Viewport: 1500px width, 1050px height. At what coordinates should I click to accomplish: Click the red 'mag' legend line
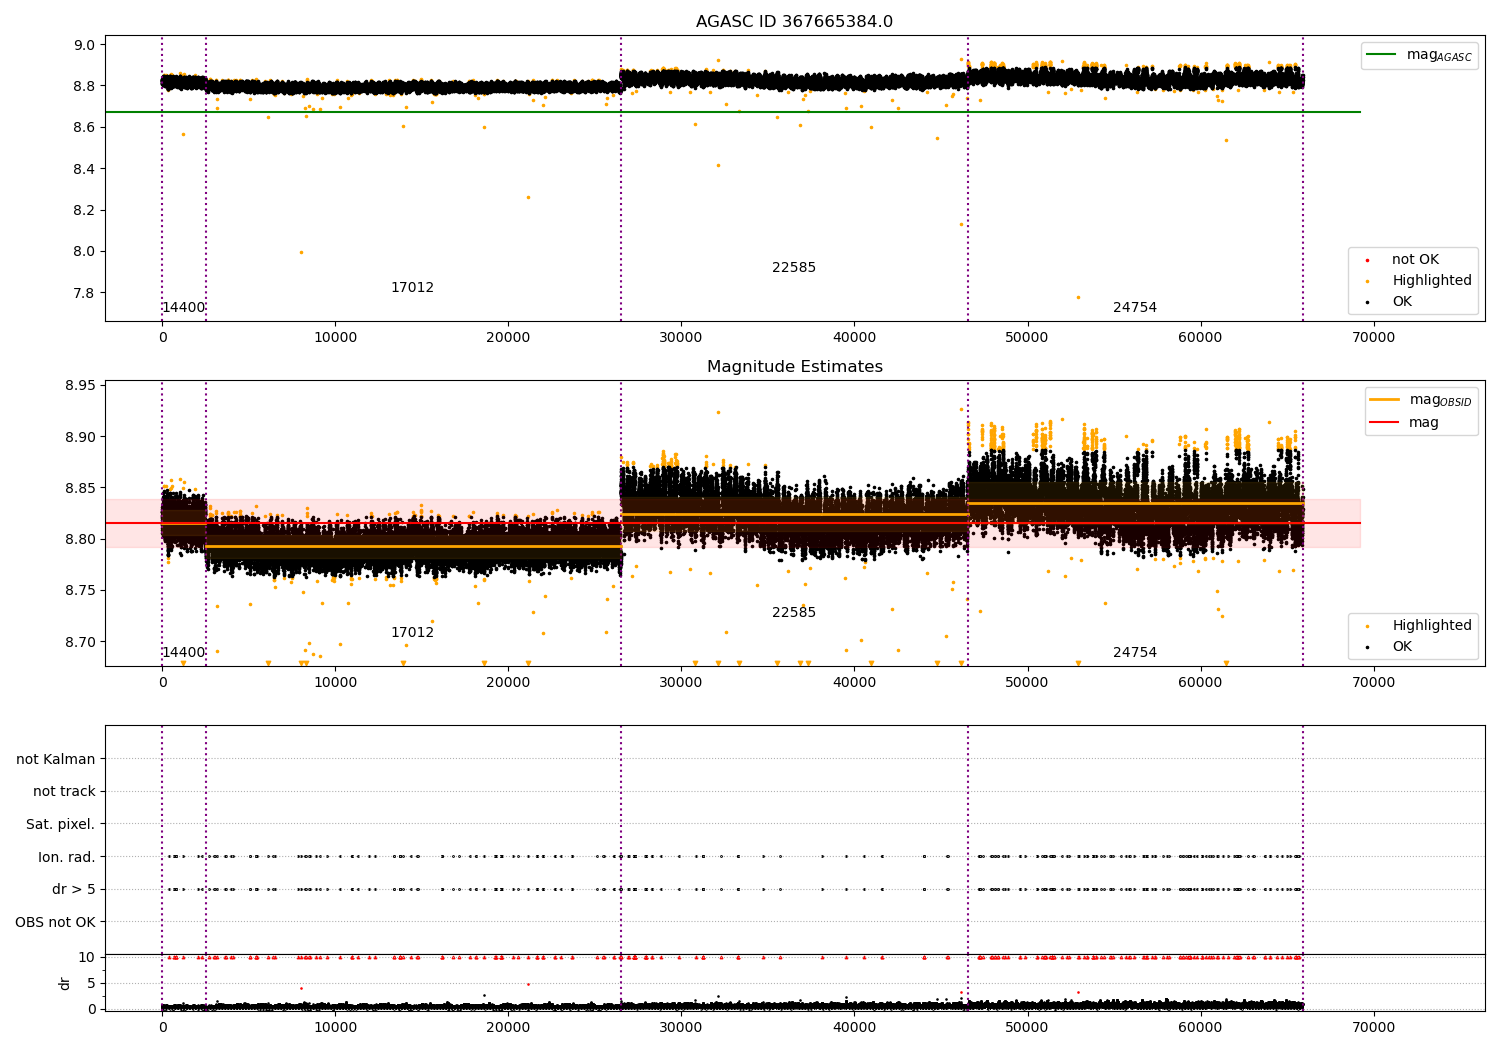[x=1385, y=423]
